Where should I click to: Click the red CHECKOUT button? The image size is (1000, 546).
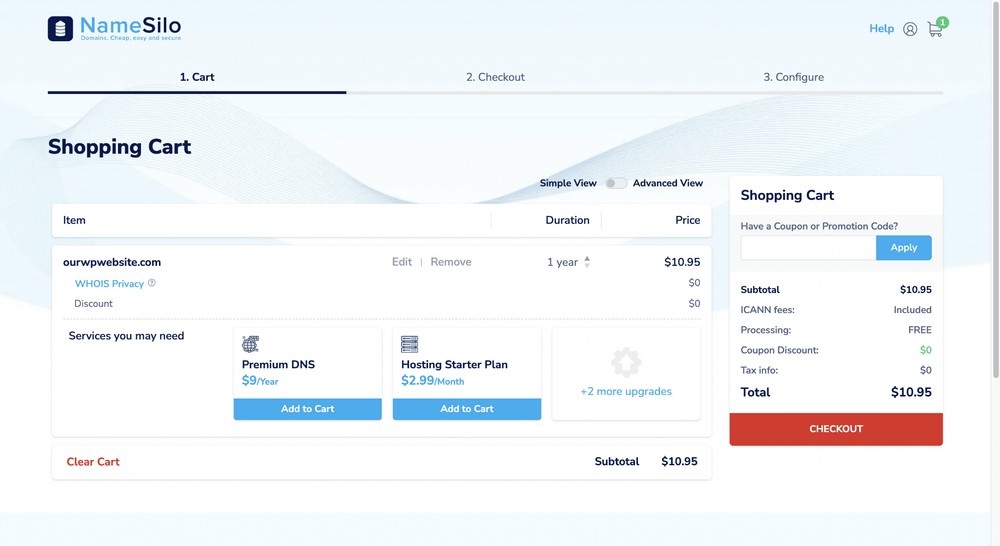coord(836,429)
